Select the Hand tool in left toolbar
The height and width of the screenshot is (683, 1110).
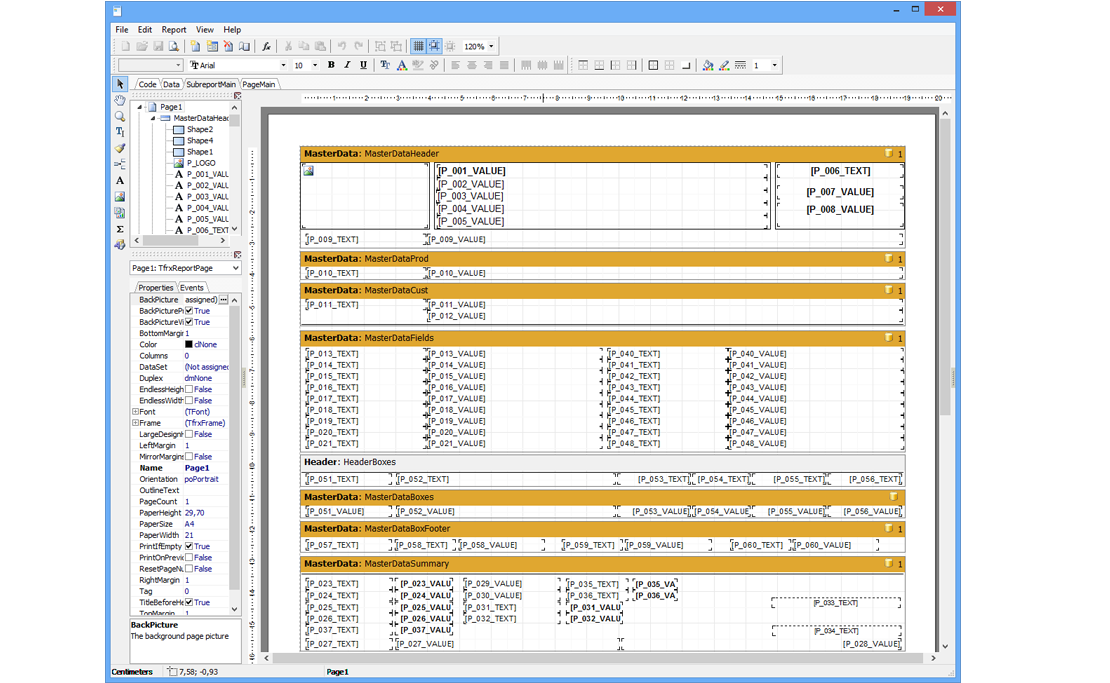click(120, 100)
